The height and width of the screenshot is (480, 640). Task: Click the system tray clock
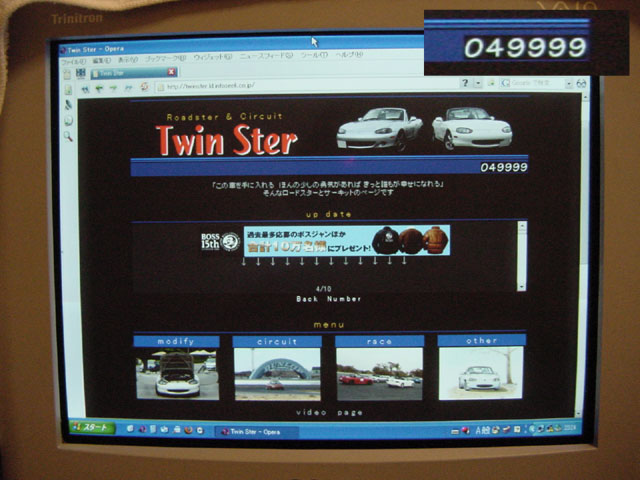(x=571, y=428)
